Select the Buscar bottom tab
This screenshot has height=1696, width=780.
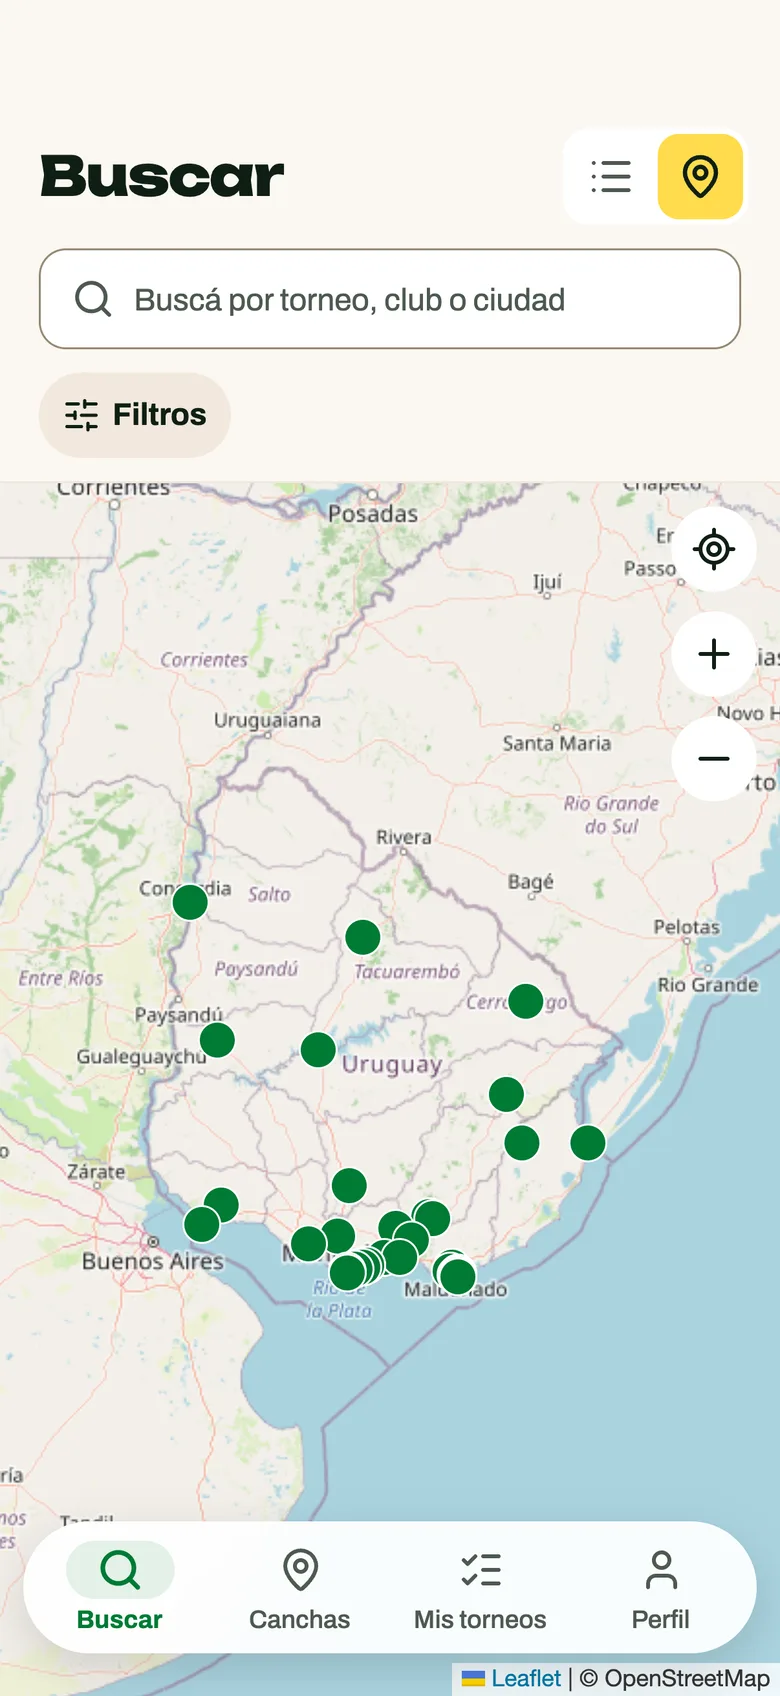pos(120,1587)
